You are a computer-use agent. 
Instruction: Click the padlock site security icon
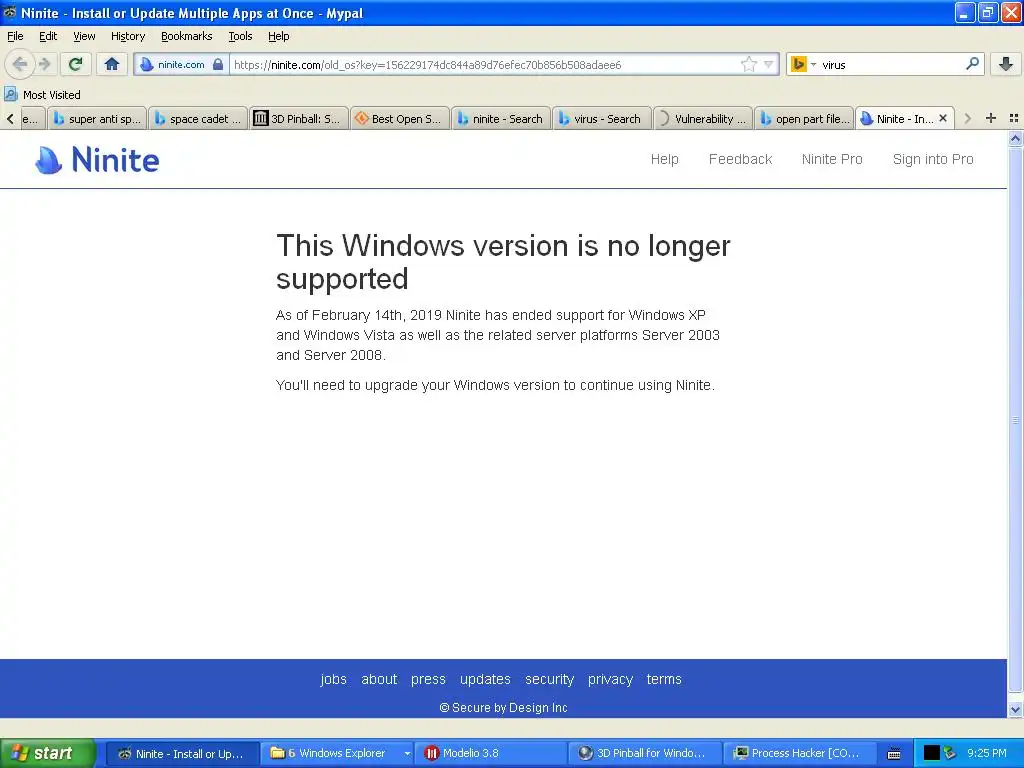[x=218, y=65]
